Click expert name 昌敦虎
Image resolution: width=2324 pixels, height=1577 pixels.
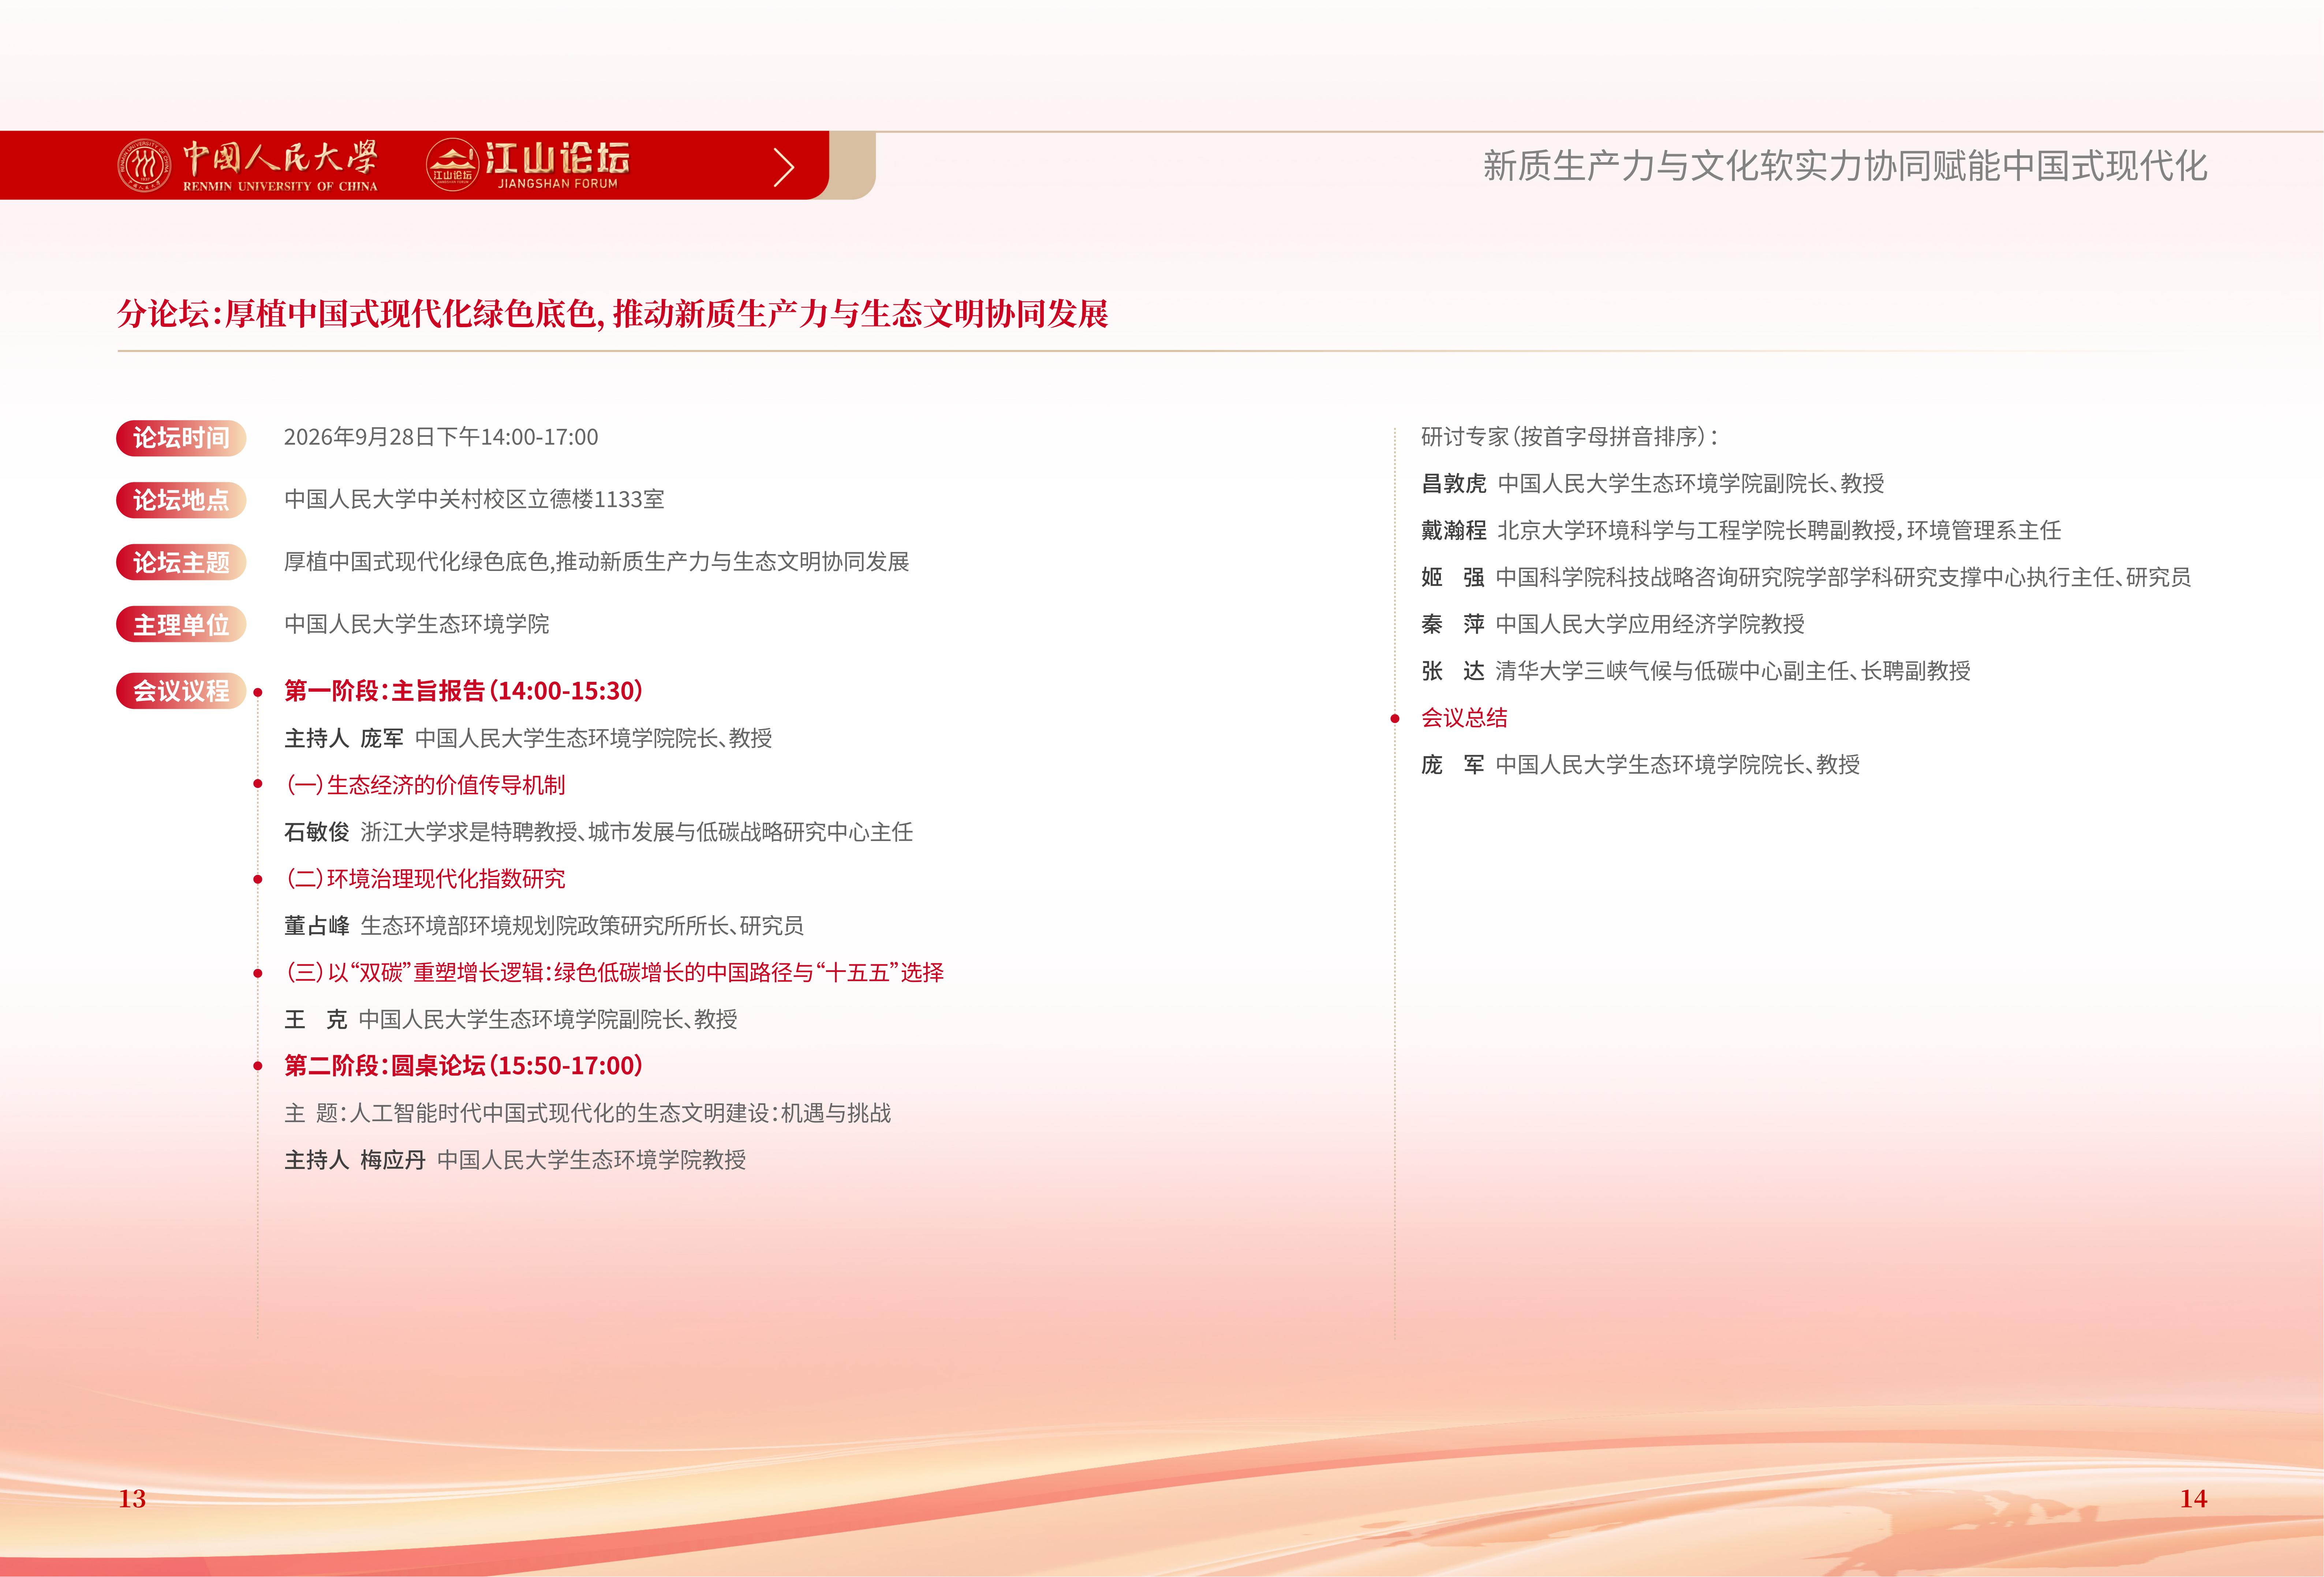1454,484
